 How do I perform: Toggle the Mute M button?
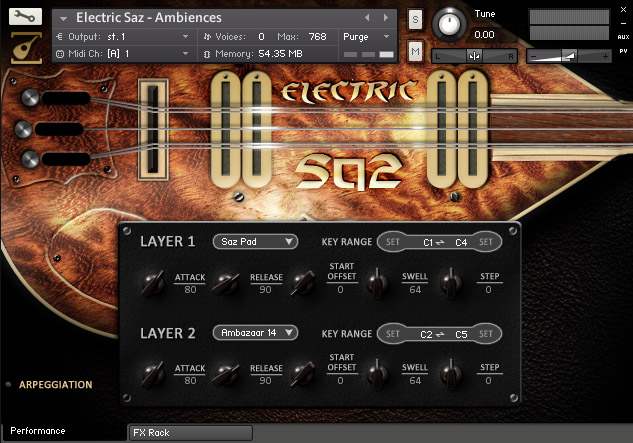click(415, 51)
